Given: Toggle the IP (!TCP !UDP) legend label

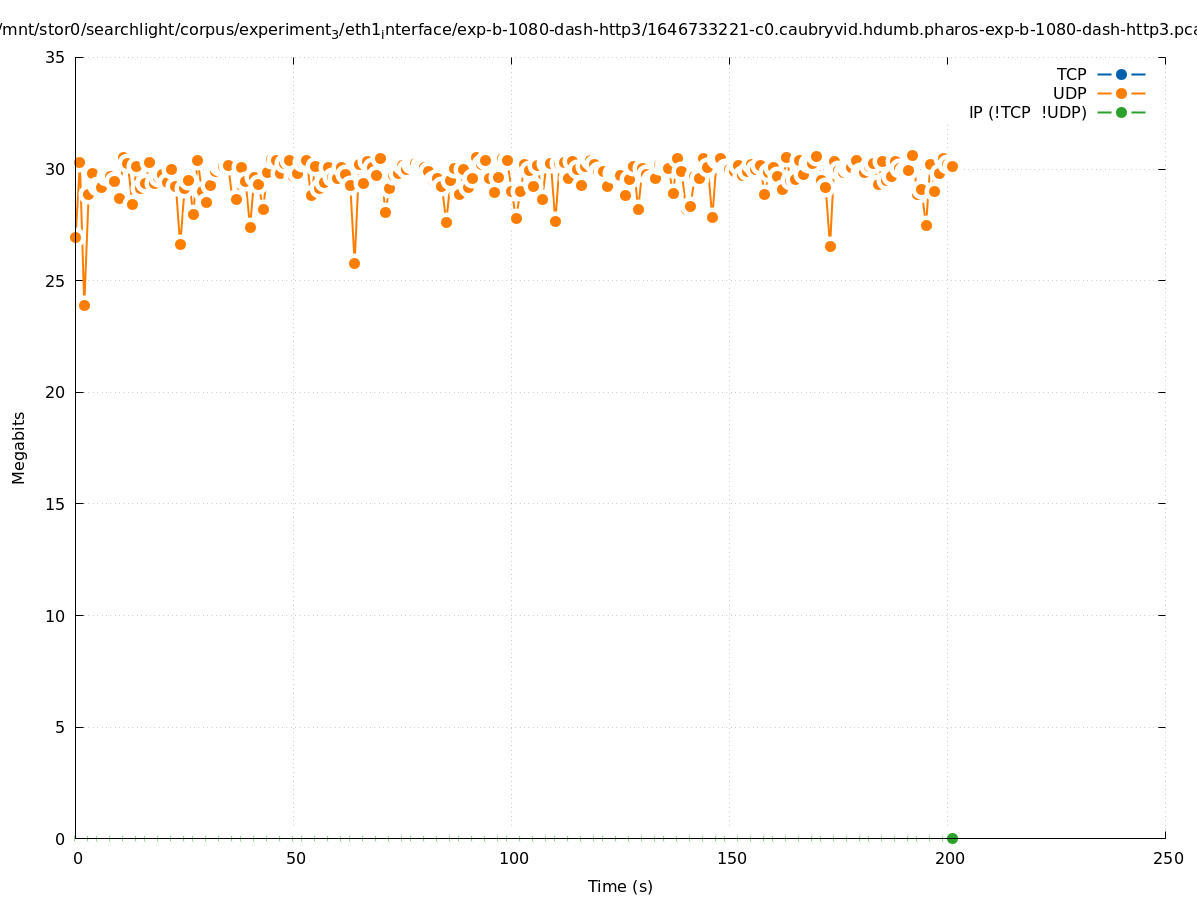Looking at the screenshot, I should point(1027,112).
